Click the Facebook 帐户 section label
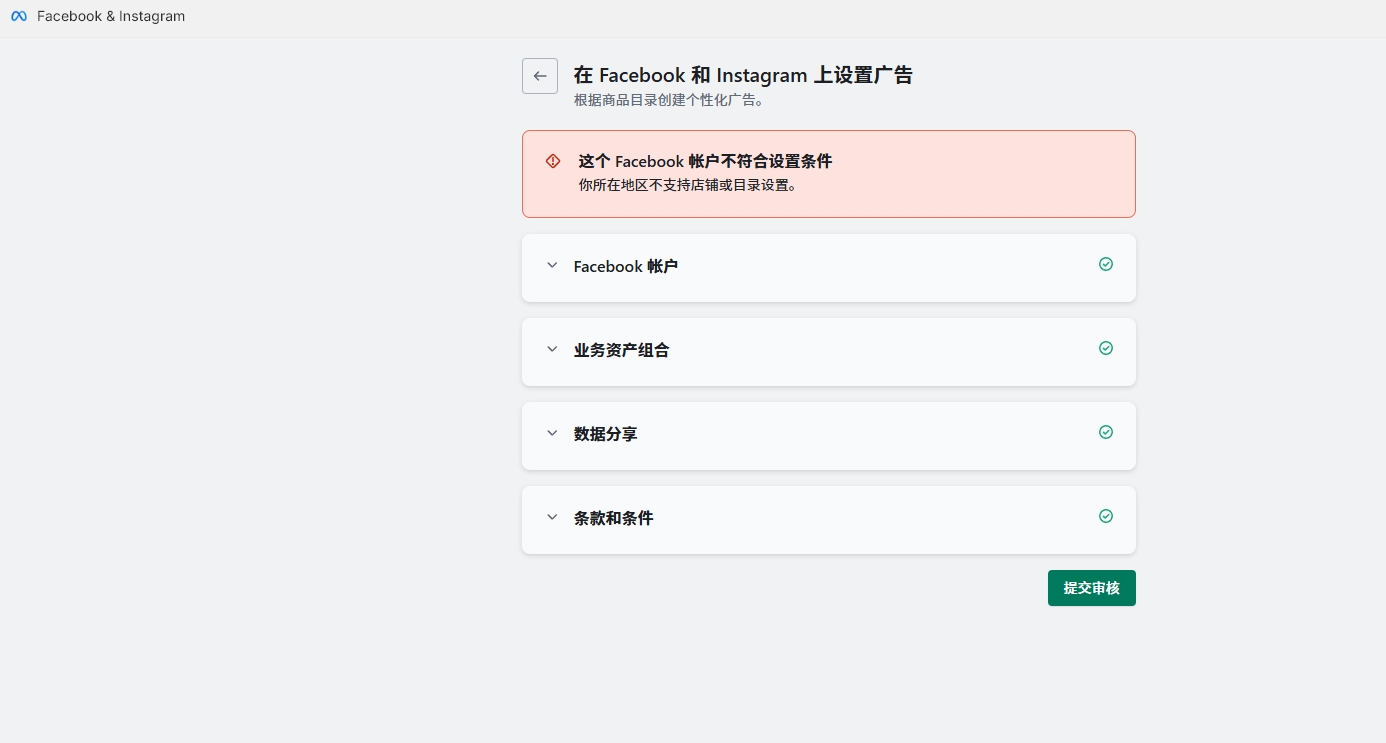 (626, 267)
